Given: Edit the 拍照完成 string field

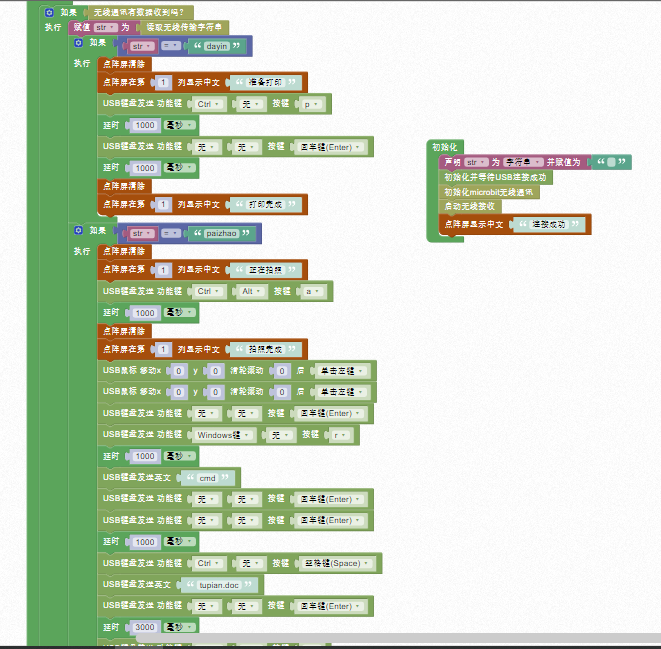Looking at the screenshot, I should tap(266, 349).
